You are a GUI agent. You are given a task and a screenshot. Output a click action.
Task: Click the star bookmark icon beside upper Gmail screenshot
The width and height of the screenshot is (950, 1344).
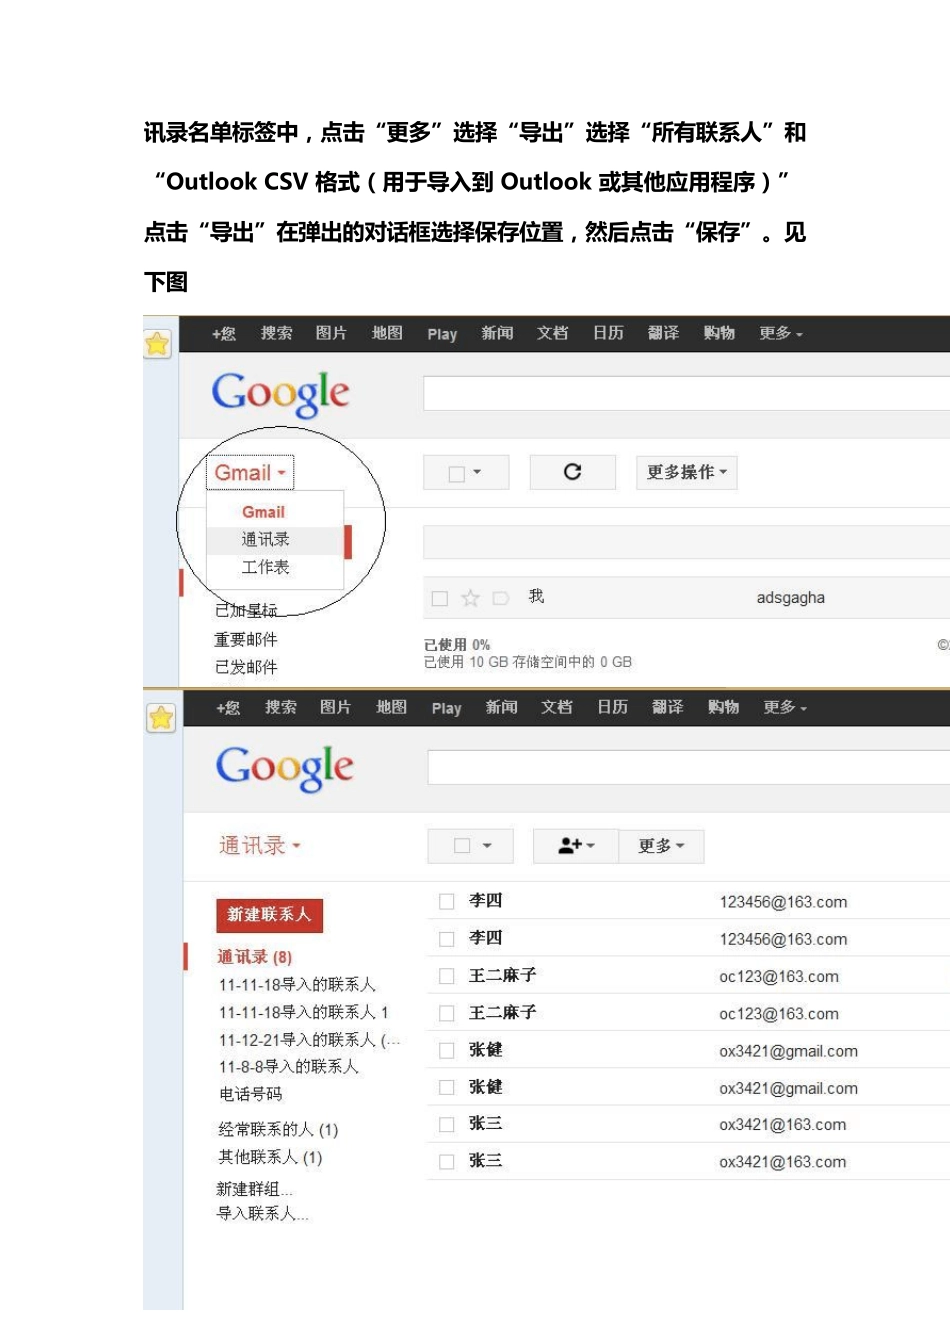157,345
